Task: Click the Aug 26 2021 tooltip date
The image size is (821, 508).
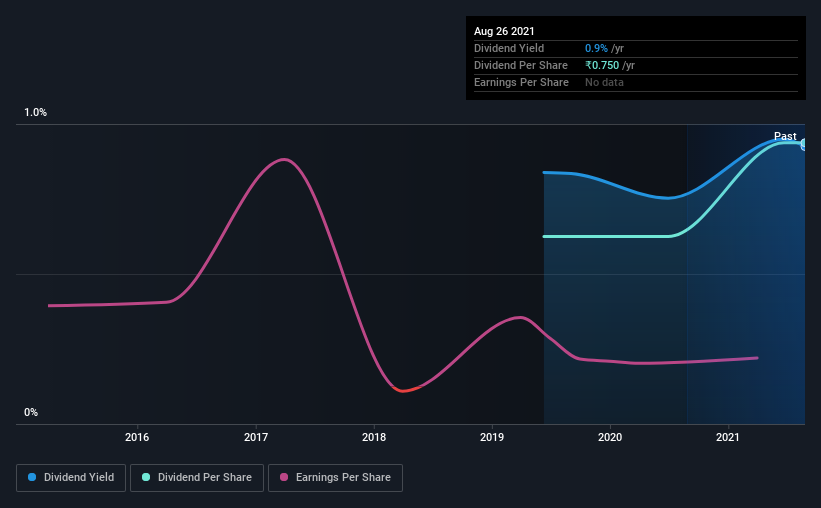Action: tap(504, 32)
